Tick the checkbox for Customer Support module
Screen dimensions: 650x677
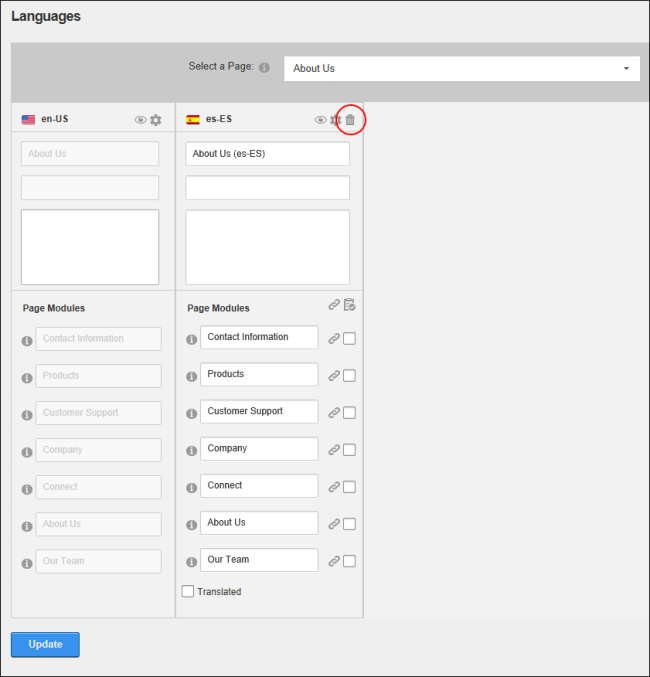point(349,413)
